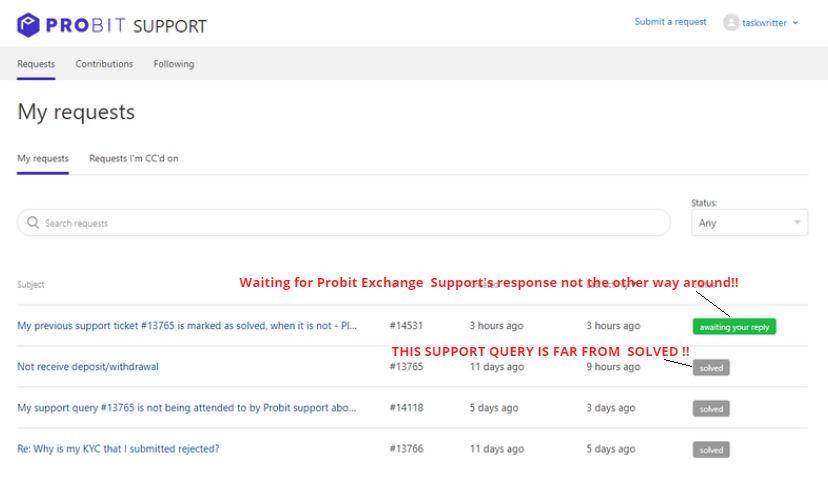Open the taskwritter account dropdown chevron
Screen dimensions: 828x498
pos(795,23)
